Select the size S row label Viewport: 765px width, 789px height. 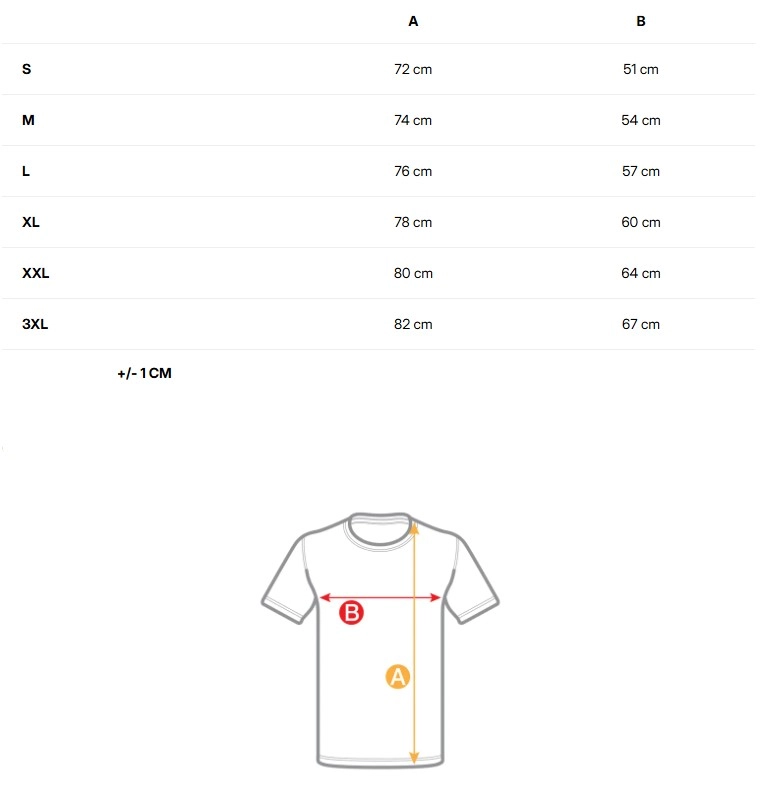pos(26,69)
